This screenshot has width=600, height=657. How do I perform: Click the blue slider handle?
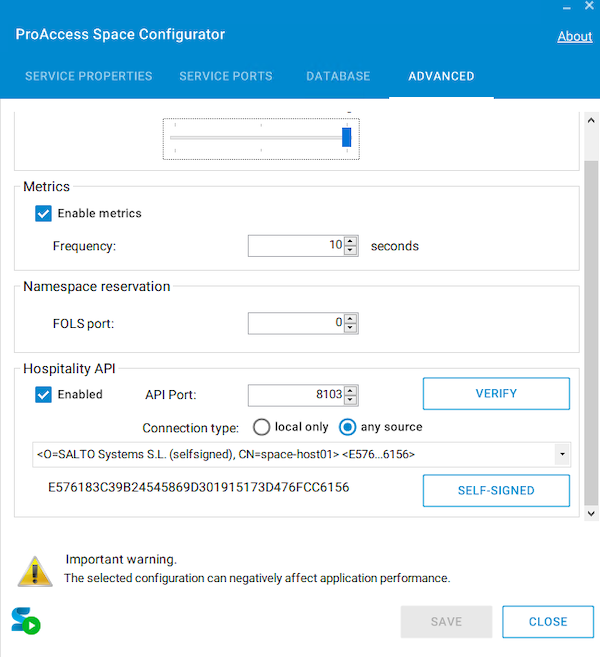[347, 137]
